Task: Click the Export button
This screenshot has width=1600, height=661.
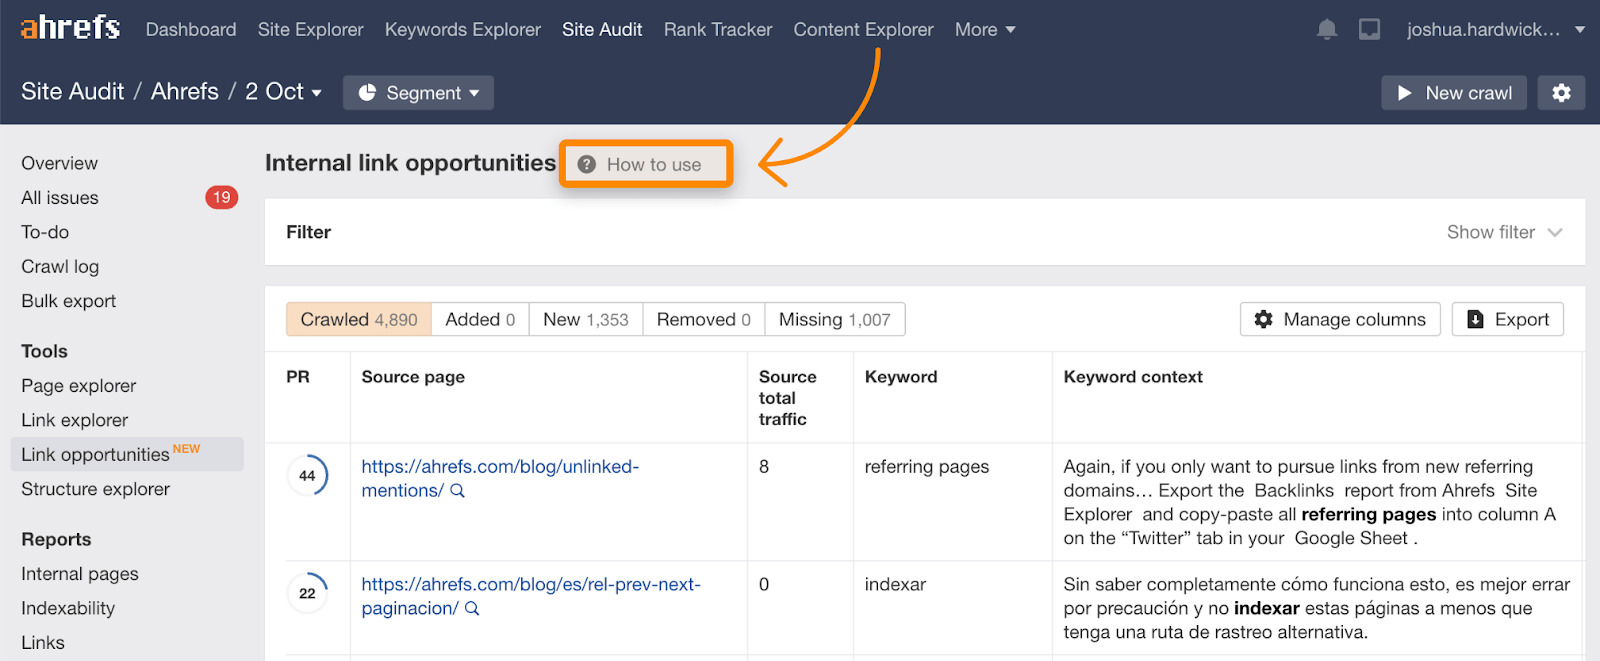Action: (x=1507, y=320)
